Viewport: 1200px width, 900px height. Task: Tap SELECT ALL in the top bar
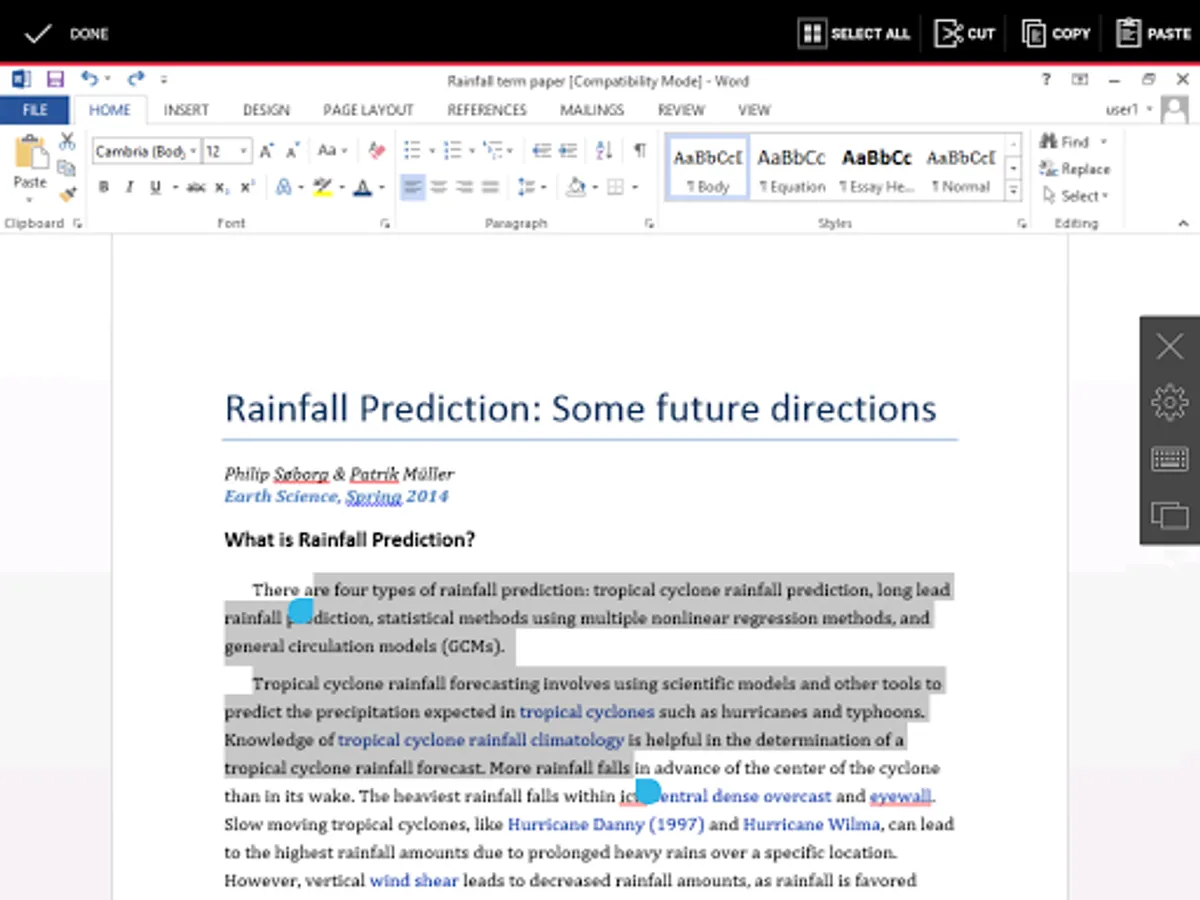point(855,33)
